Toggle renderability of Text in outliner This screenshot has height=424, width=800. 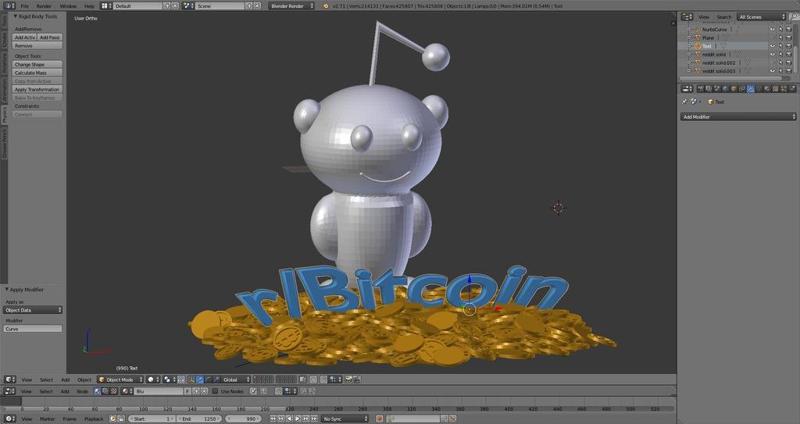pyautogui.click(x=788, y=46)
